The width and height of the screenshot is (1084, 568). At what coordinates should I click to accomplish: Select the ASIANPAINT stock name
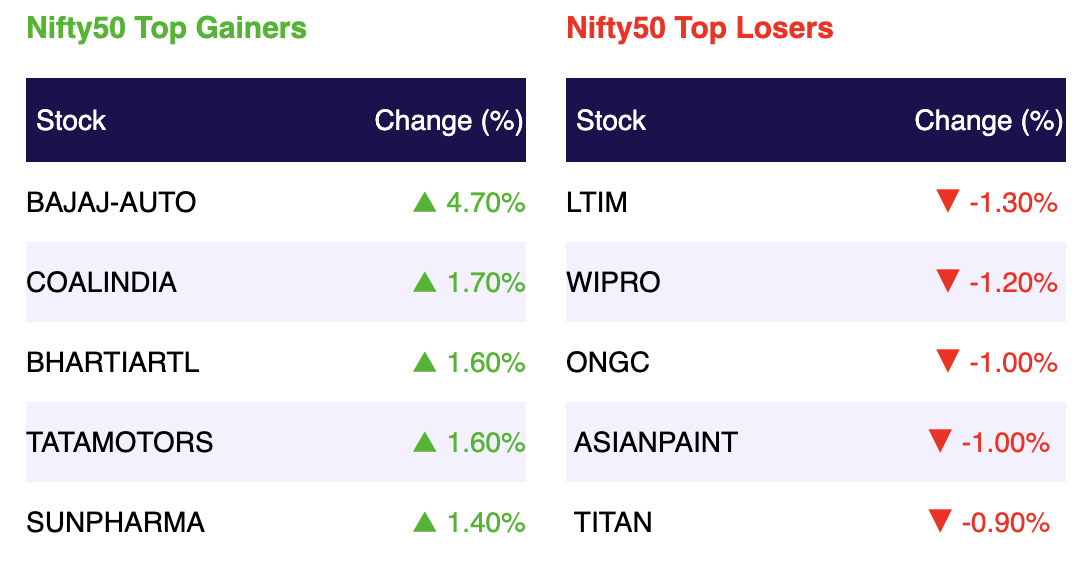point(656,442)
